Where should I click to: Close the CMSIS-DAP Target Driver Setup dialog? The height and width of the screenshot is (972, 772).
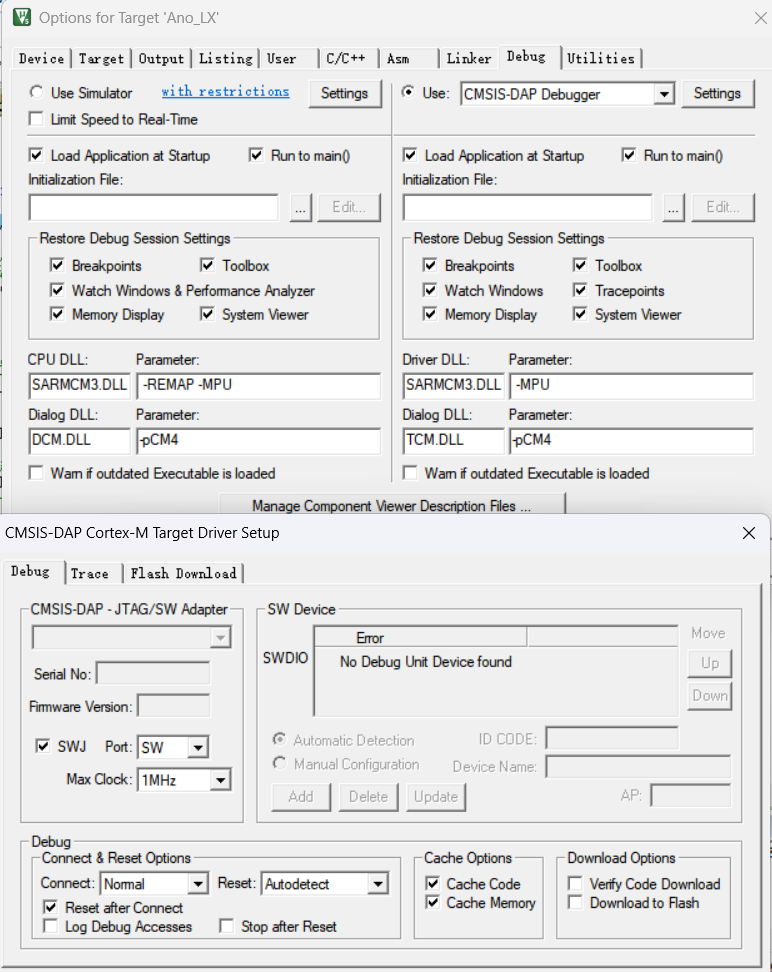coord(748,533)
